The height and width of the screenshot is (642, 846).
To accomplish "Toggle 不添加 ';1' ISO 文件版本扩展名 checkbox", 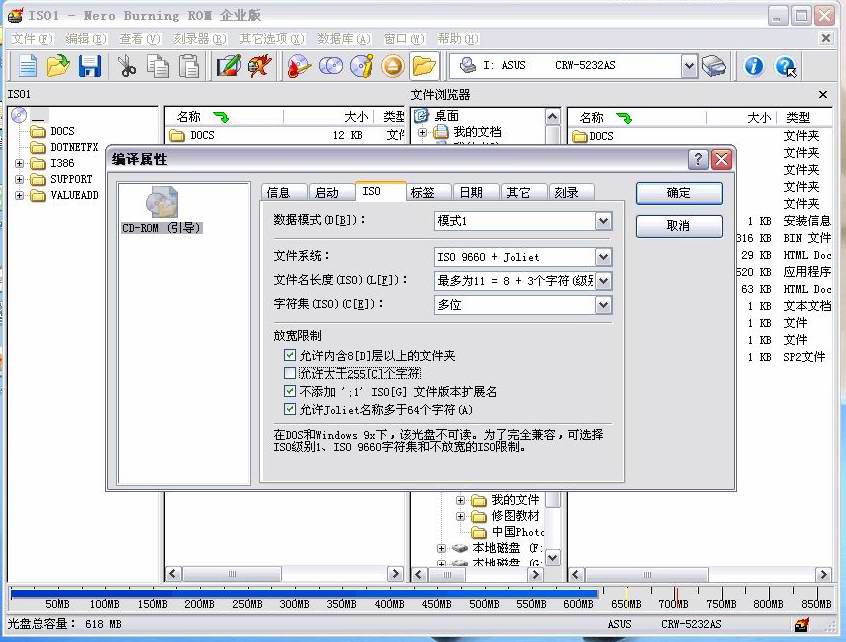I will pos(290,391).
